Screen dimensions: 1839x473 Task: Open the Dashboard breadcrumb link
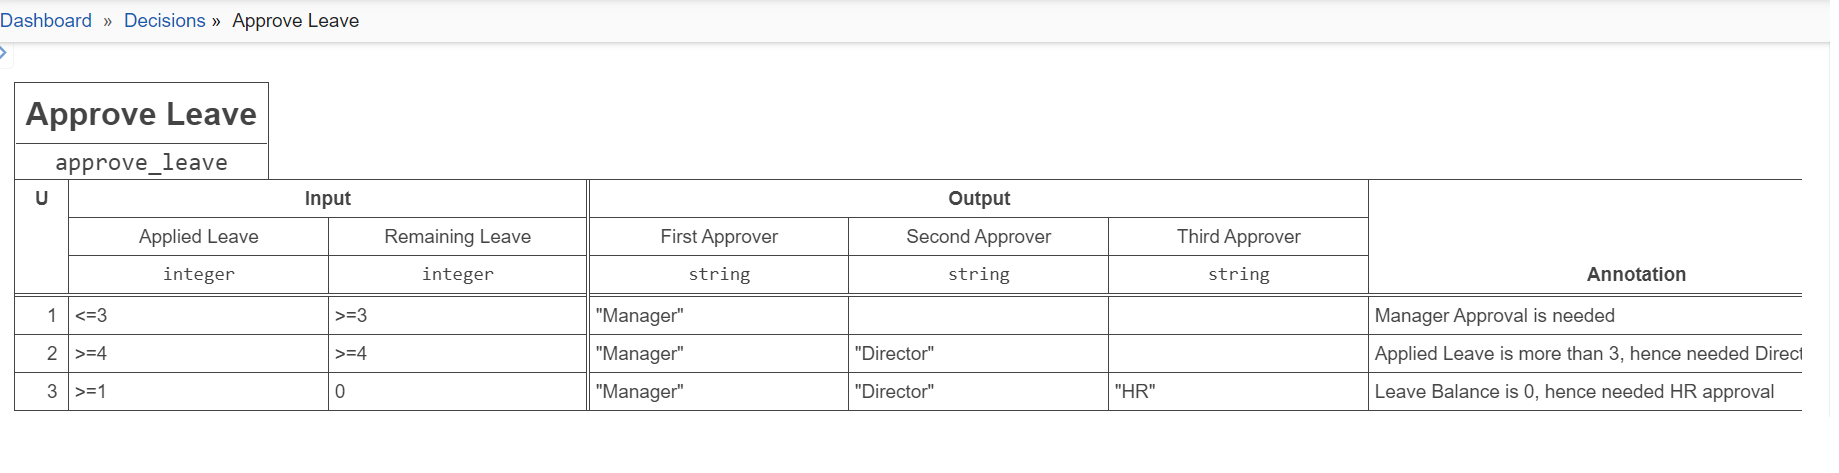click(46, 21)
